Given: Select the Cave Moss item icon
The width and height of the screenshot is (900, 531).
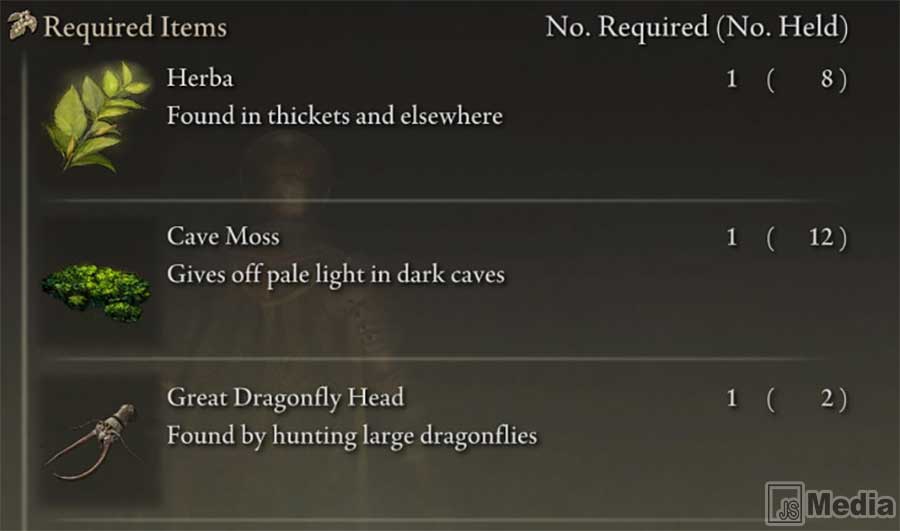Looking at the screenshot, I should (x=96, y=293).
